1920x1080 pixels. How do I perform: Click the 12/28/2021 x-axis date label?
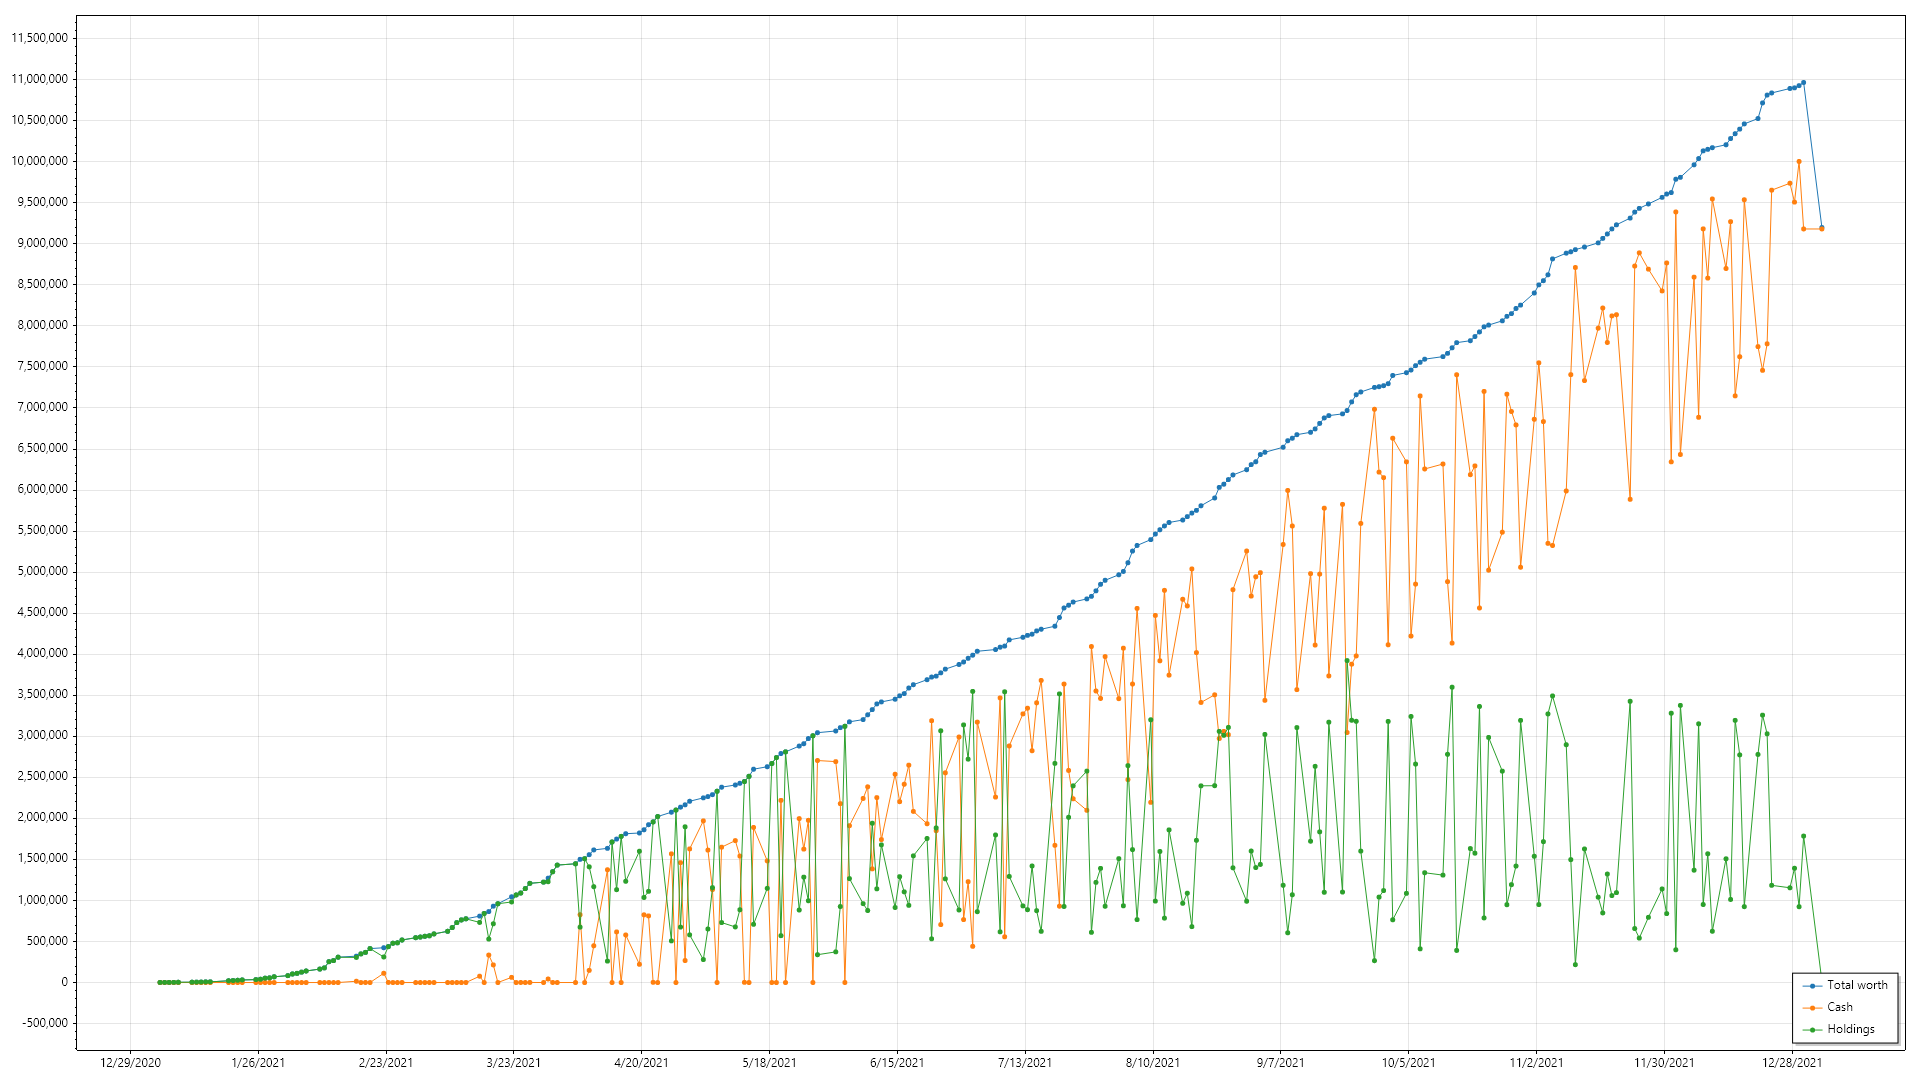[1792, 1063]
